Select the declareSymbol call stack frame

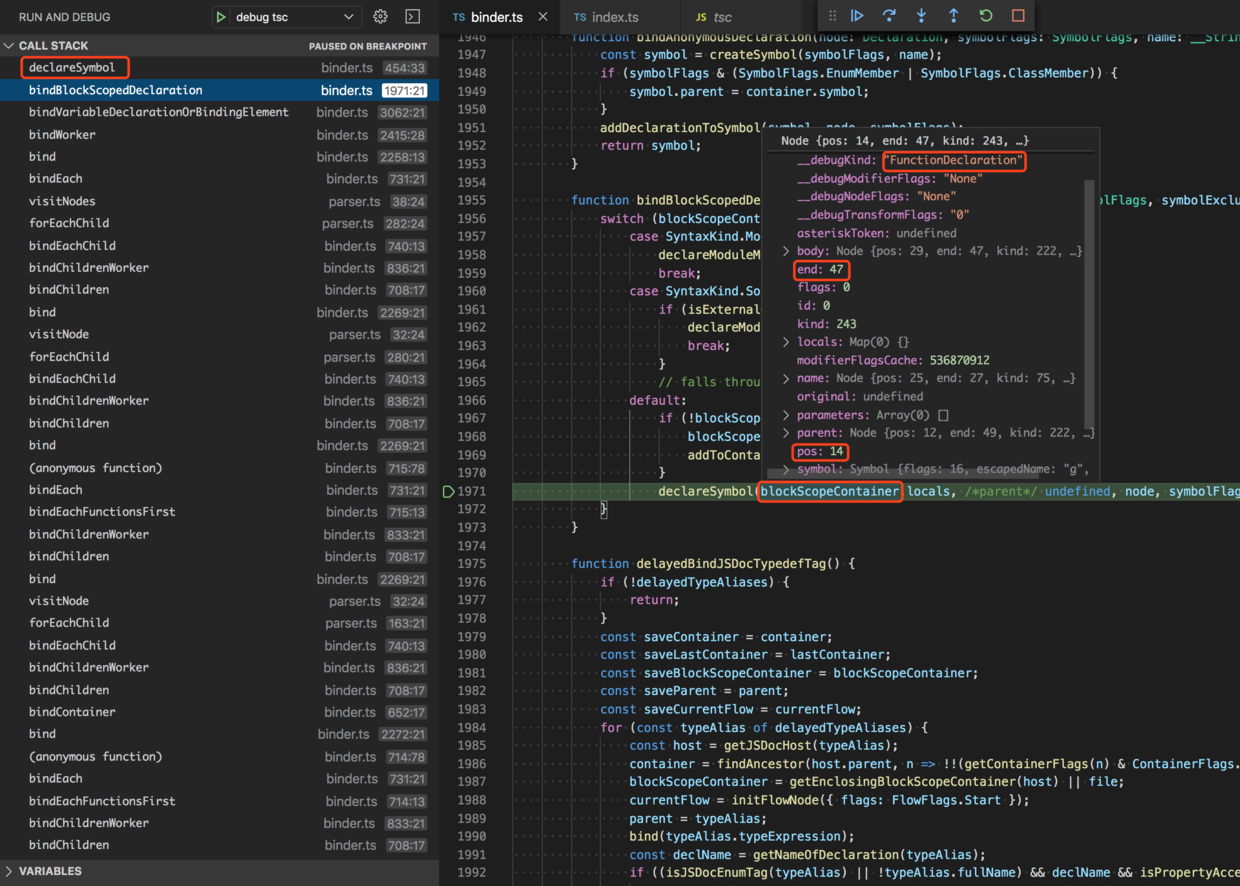click(x=73, y=68)
